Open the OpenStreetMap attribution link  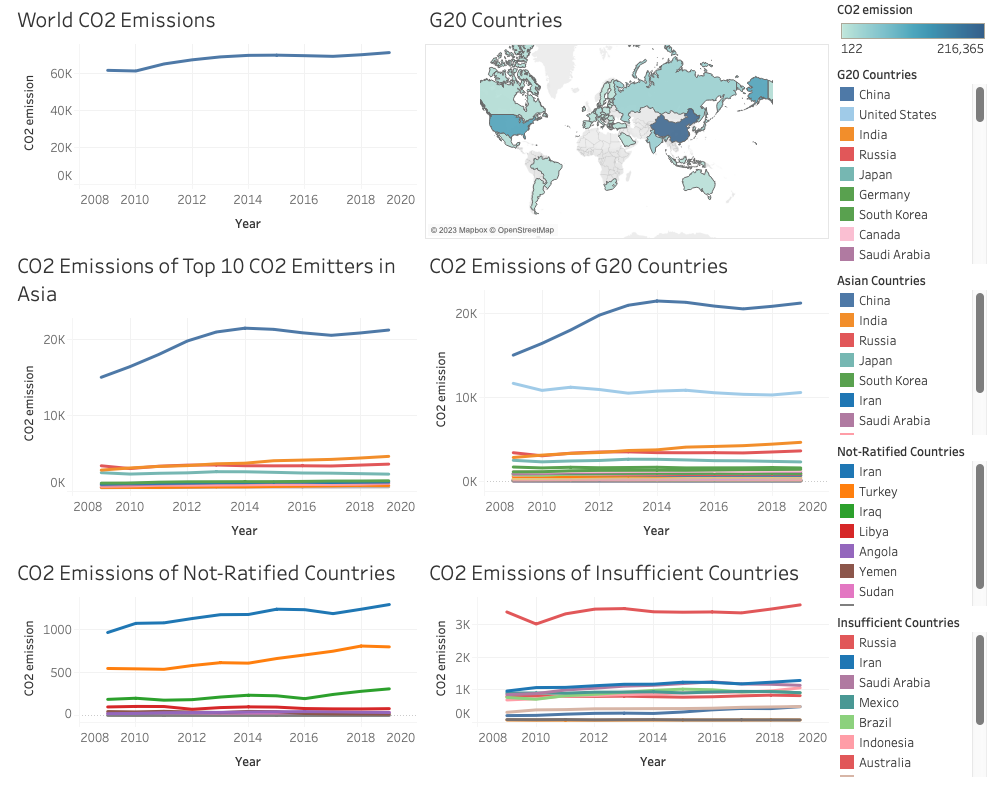(525, 230)
